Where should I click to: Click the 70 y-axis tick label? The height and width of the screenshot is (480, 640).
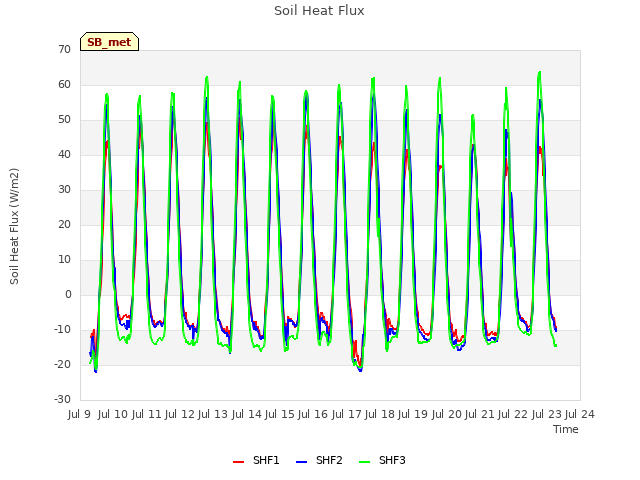pyautogui.click(x=64, y=49)
